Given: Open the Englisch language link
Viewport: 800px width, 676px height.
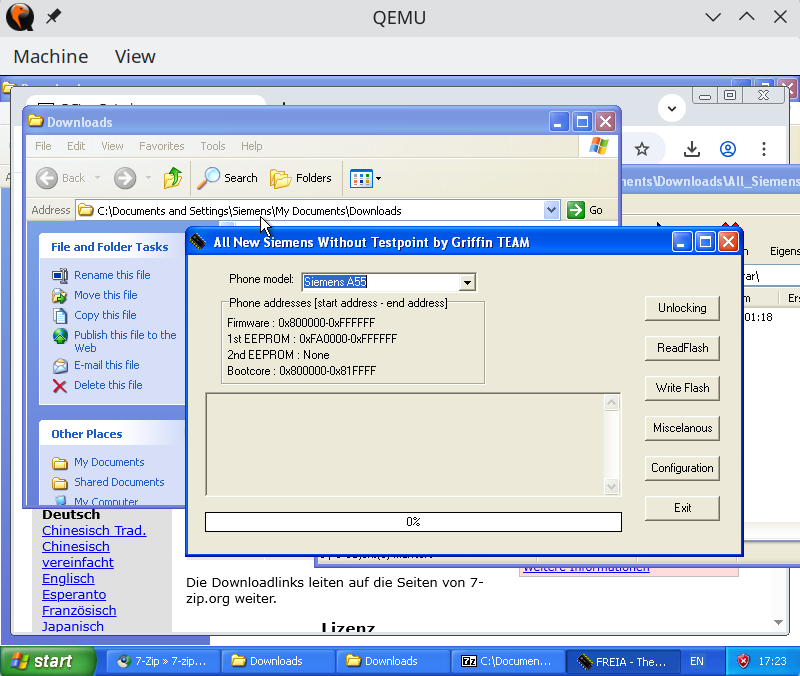Looking at the screenshot, I should tap(68, 578).
